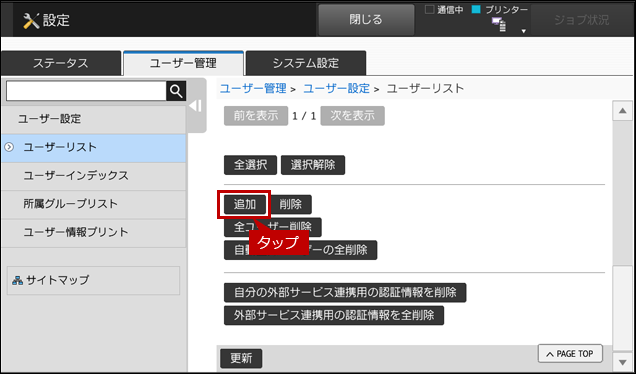Click 外部サービス連携用の認証情報を全削除 button
The image size is (636, 374).
pyautogui.click(x=334, y=316)
